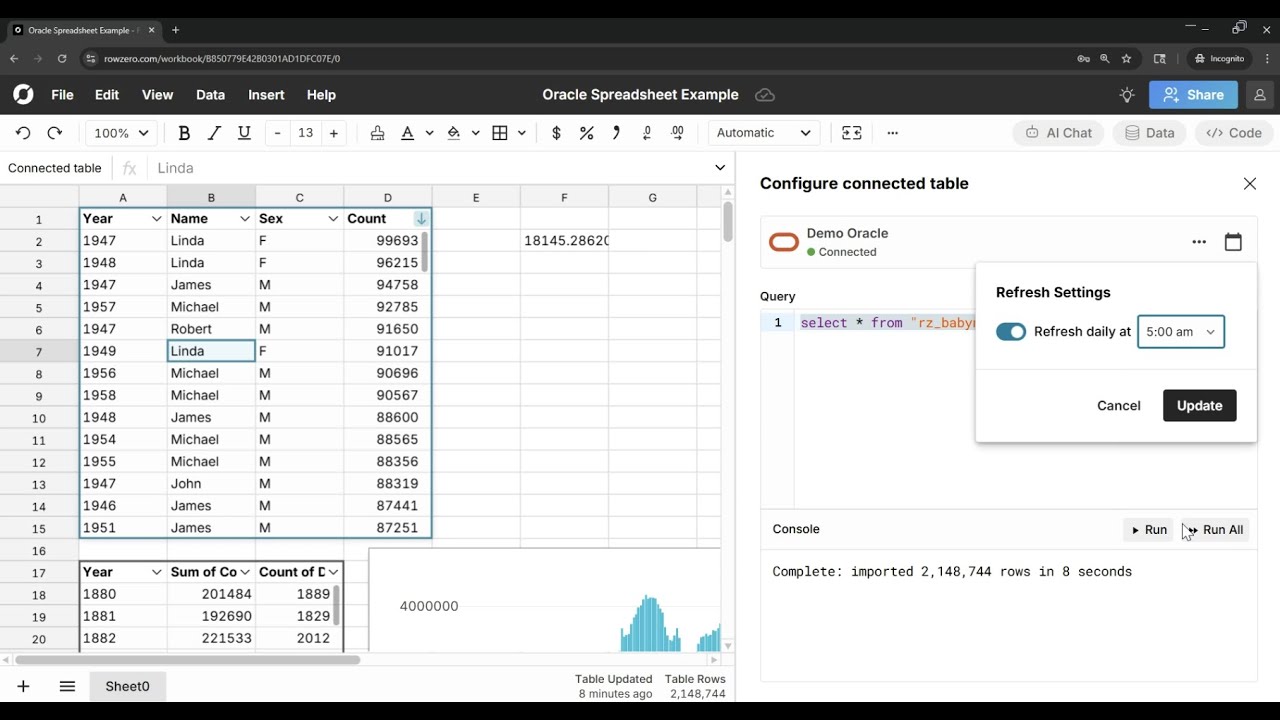
Task: Bookmark page with star icon
Action: pos(1126,59)
